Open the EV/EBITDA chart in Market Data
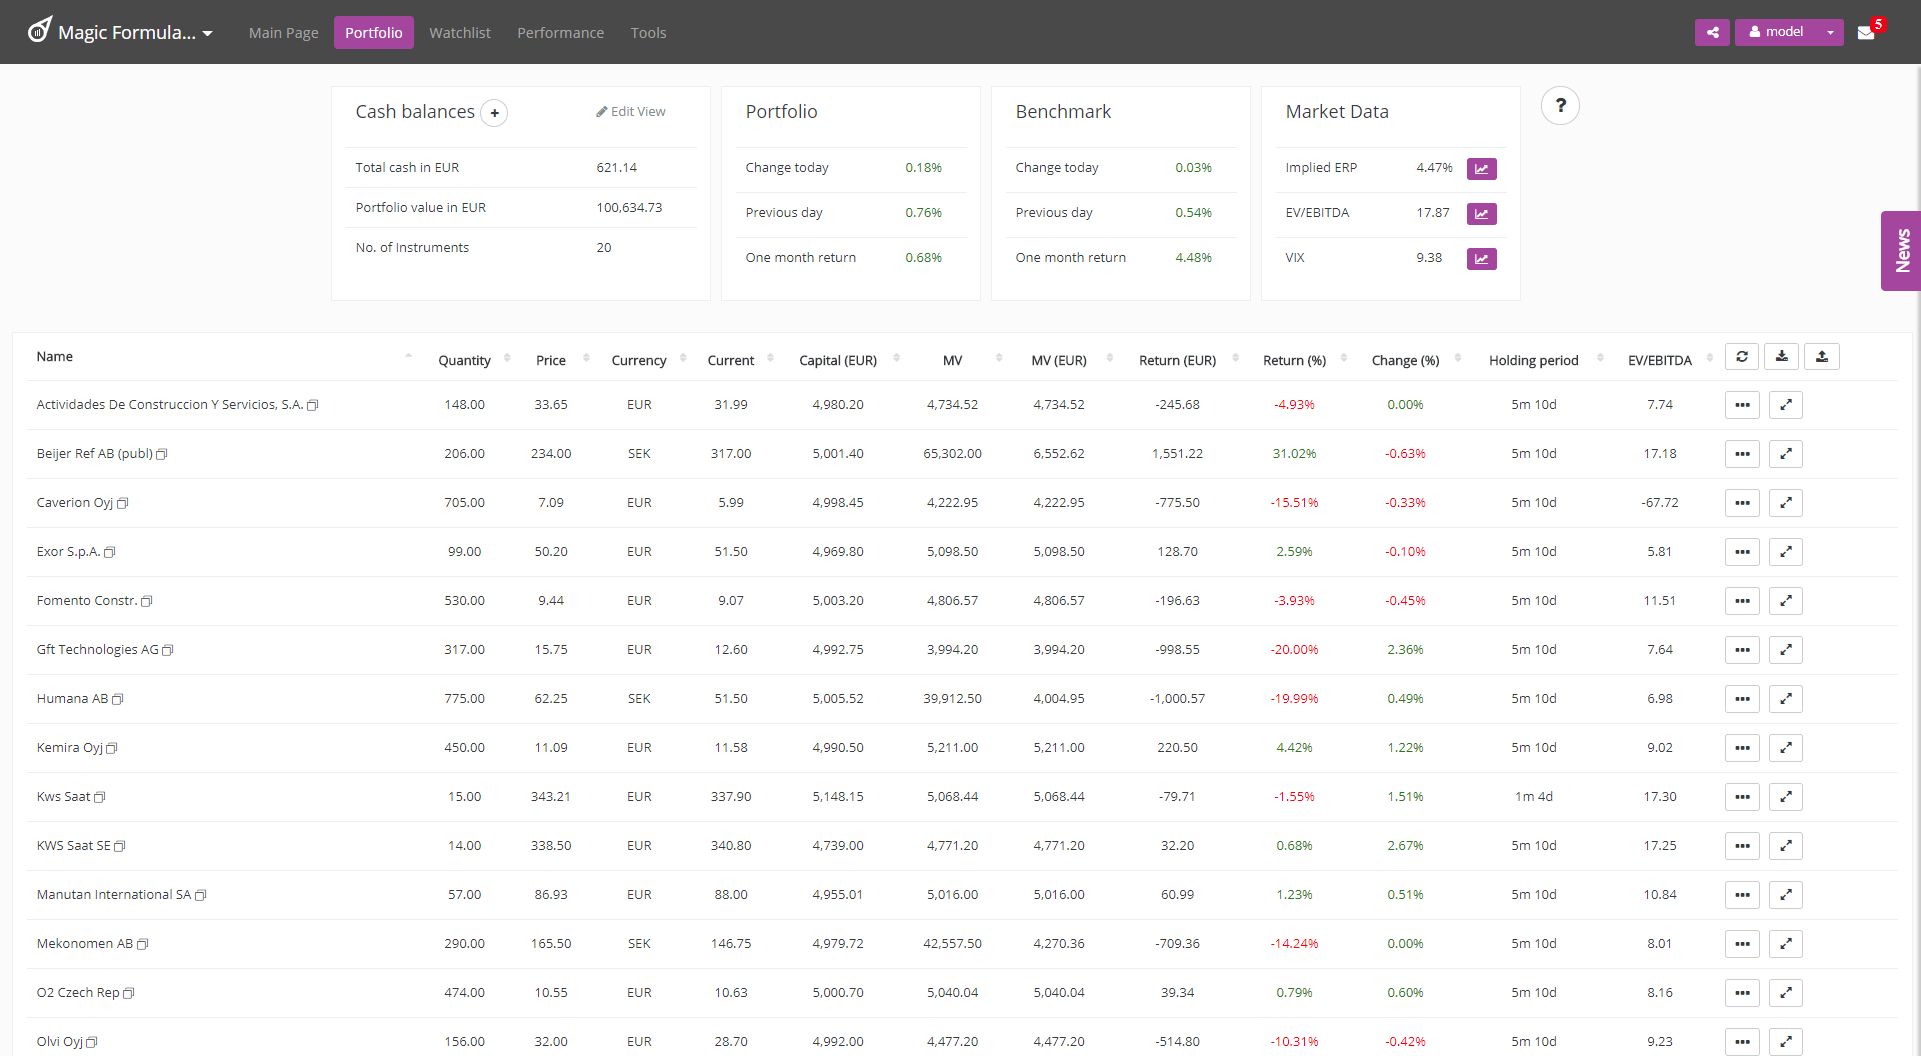This screenshot has height=1056, width=1921. pyautogui.click(x=1481, y=213)
